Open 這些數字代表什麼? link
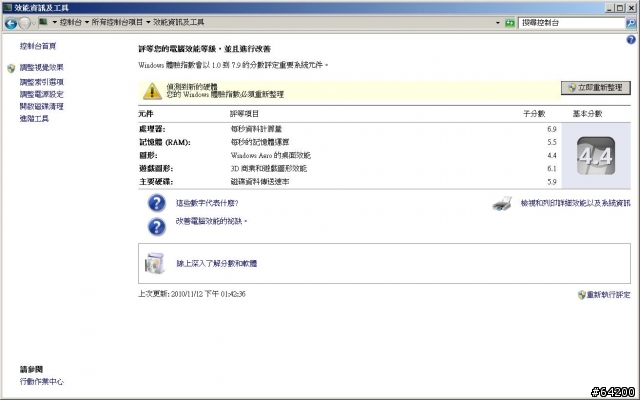Image resolution: width=640 pixels, height=400 pixels. [x=207, y=203]
